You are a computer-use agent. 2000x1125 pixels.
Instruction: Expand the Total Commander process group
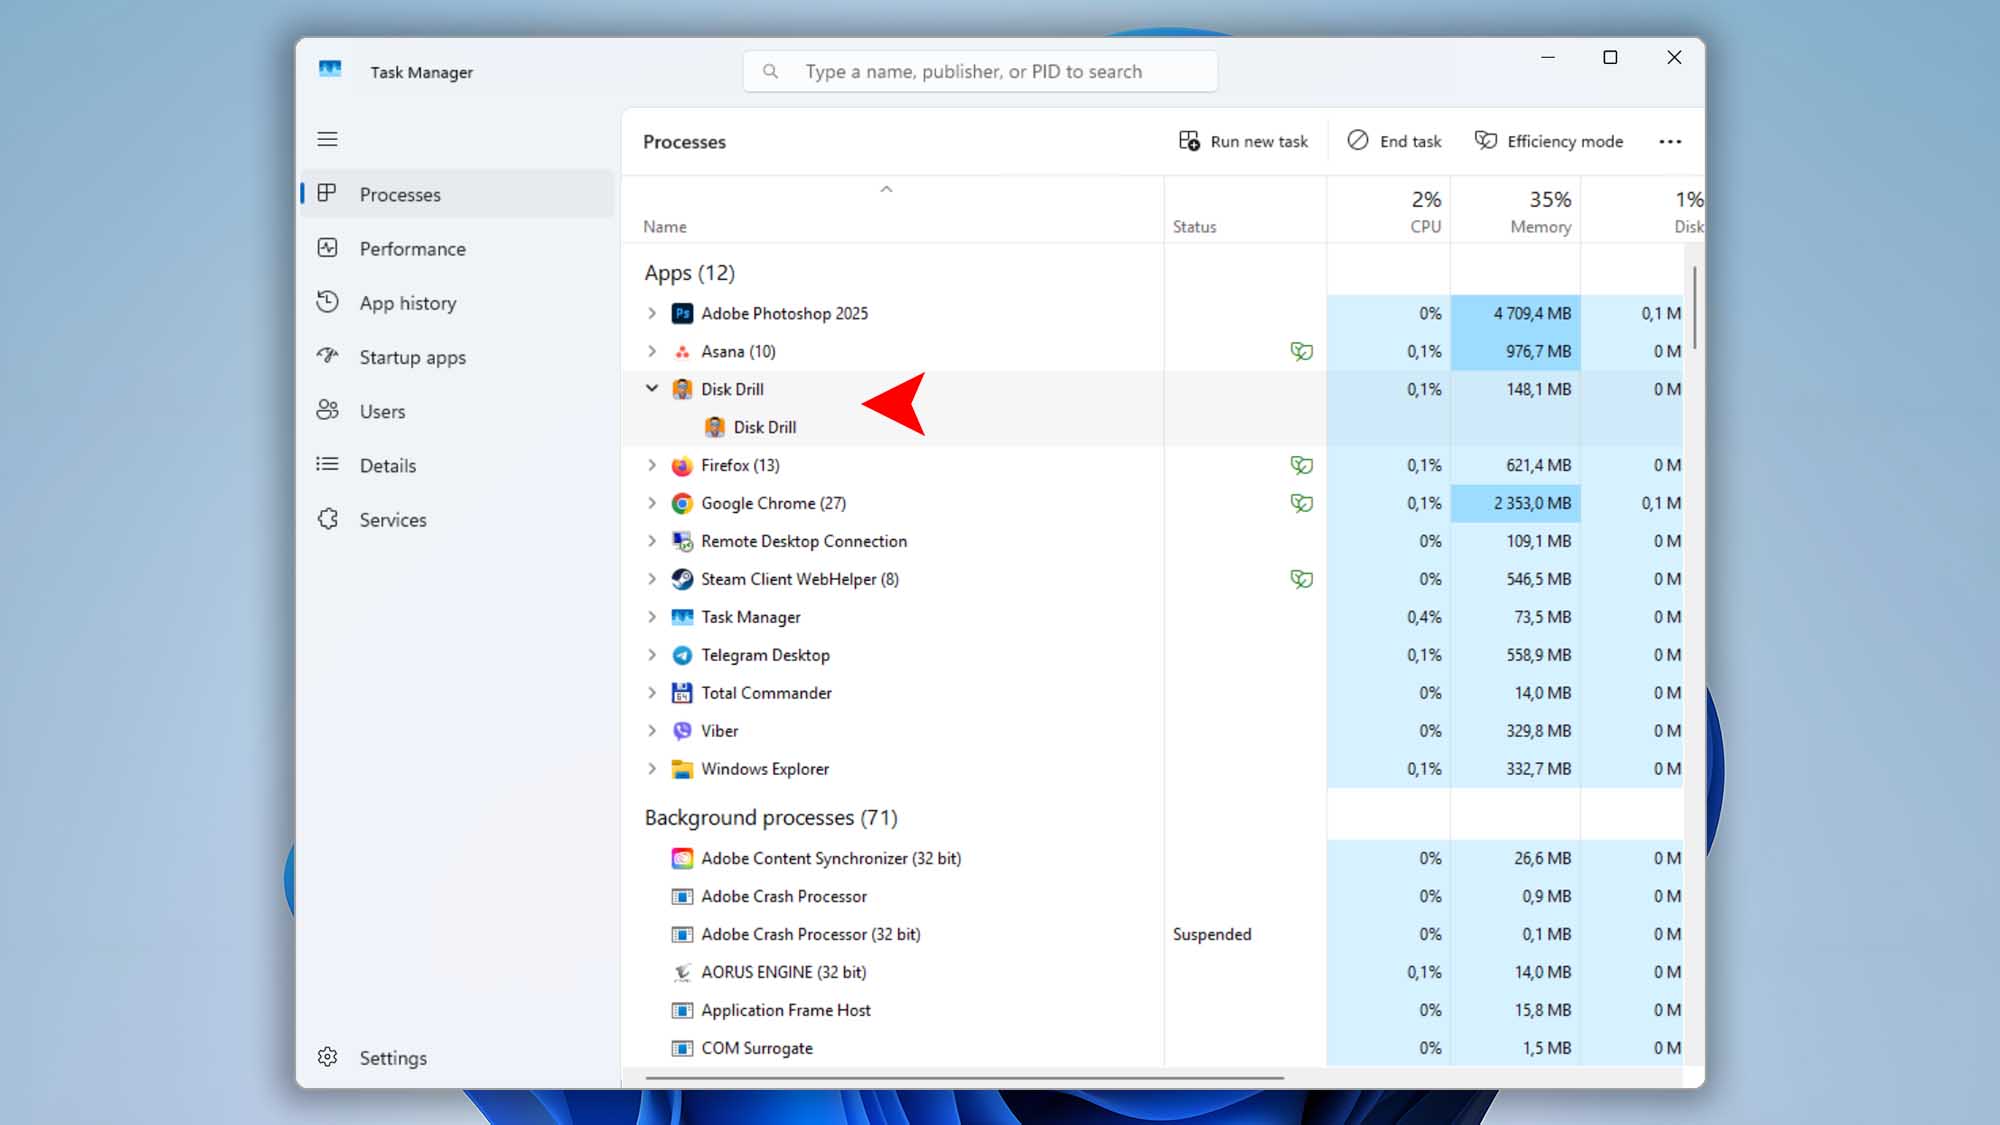point(652,693)
